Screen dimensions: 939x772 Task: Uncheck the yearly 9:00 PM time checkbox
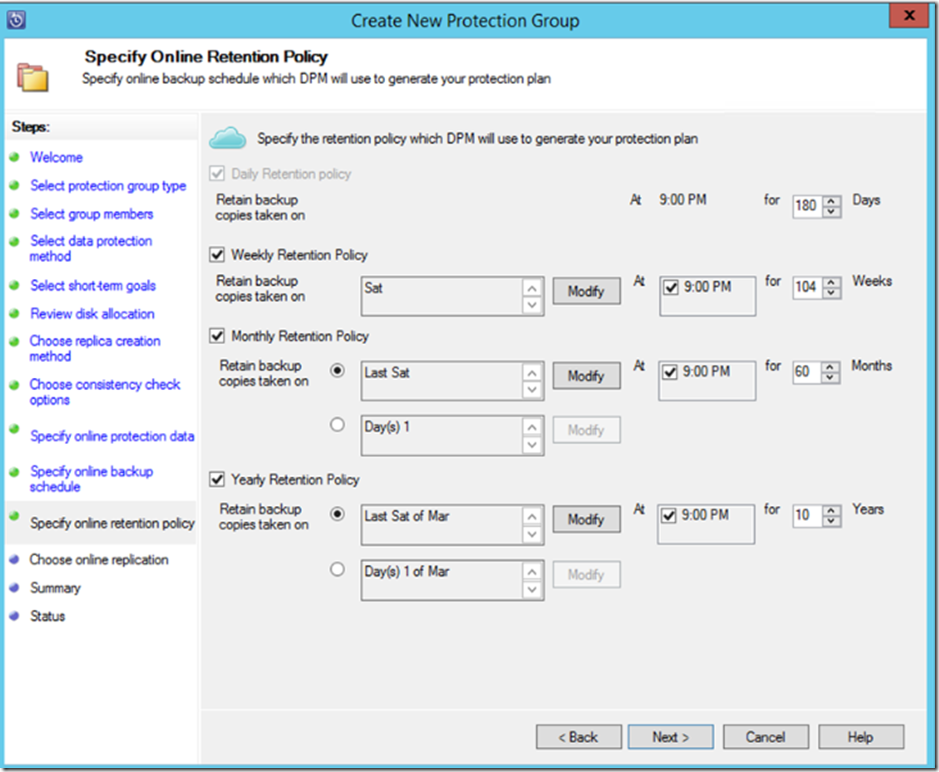668,515
